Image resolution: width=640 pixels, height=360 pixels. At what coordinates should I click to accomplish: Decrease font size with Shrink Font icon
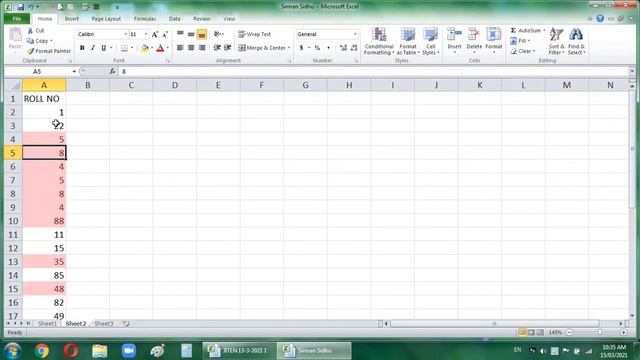[x=165, y=34]
